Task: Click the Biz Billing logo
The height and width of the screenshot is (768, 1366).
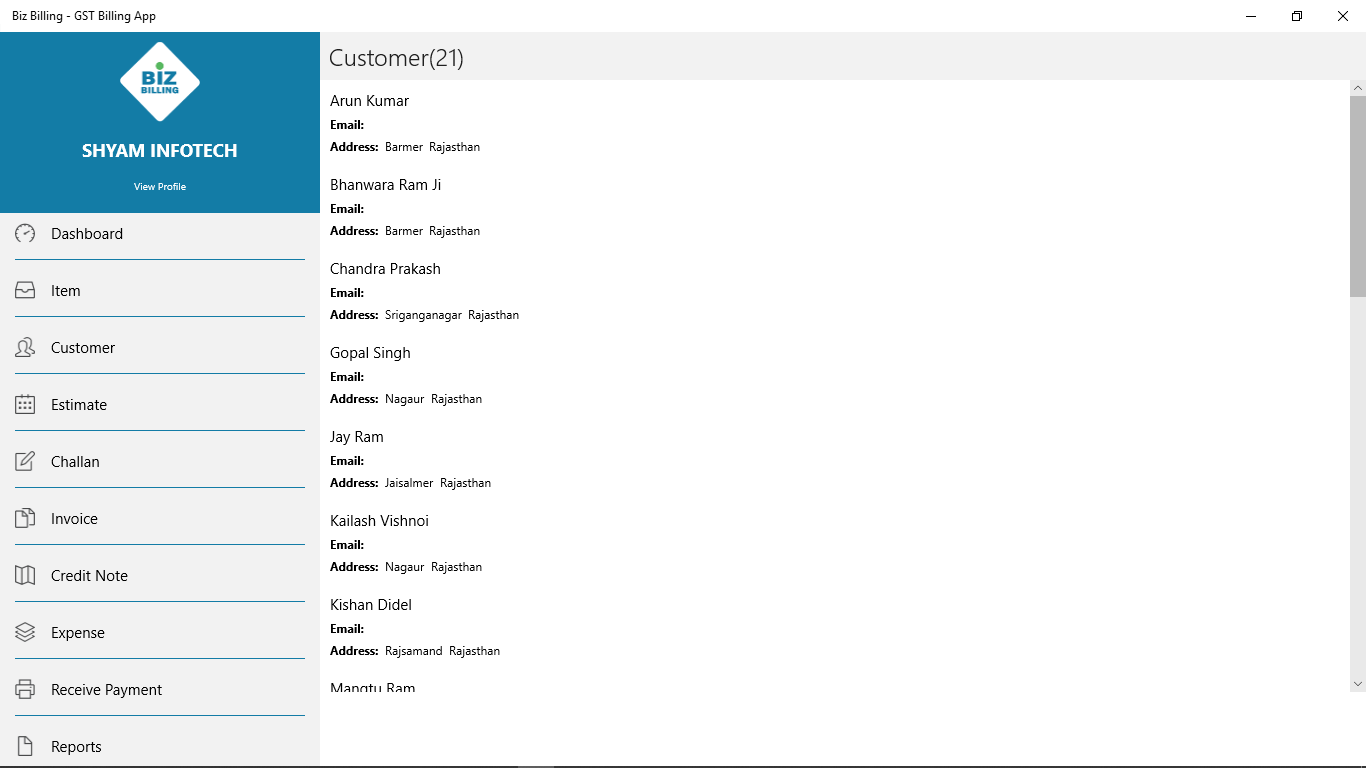Action: [160, 82]
